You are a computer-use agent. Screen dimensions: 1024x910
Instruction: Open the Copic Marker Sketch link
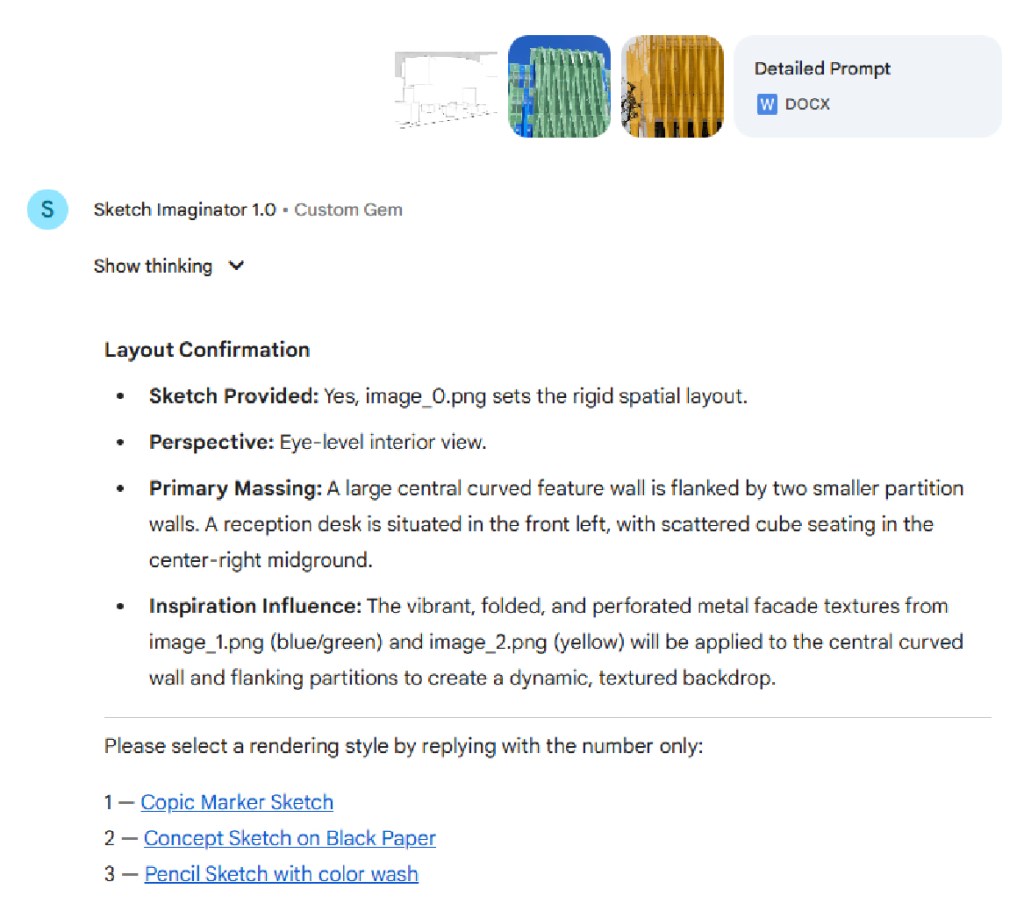click(x=237, y=802)
